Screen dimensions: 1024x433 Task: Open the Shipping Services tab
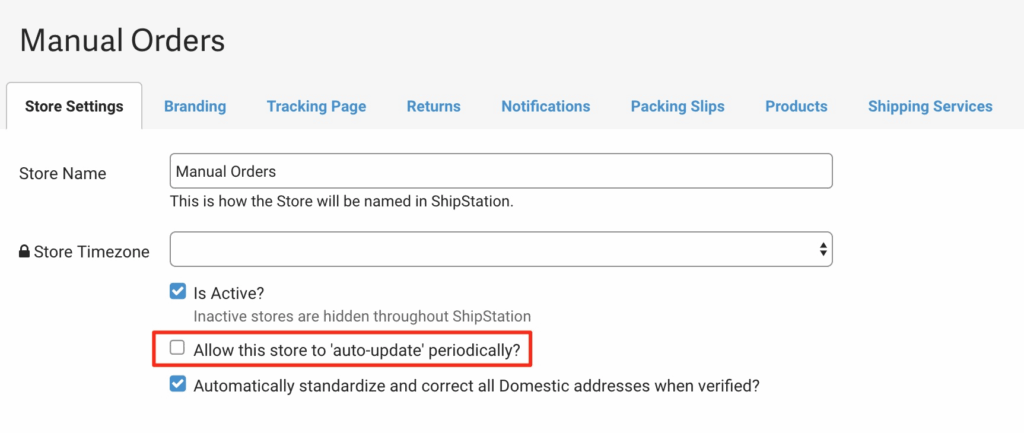929,106
